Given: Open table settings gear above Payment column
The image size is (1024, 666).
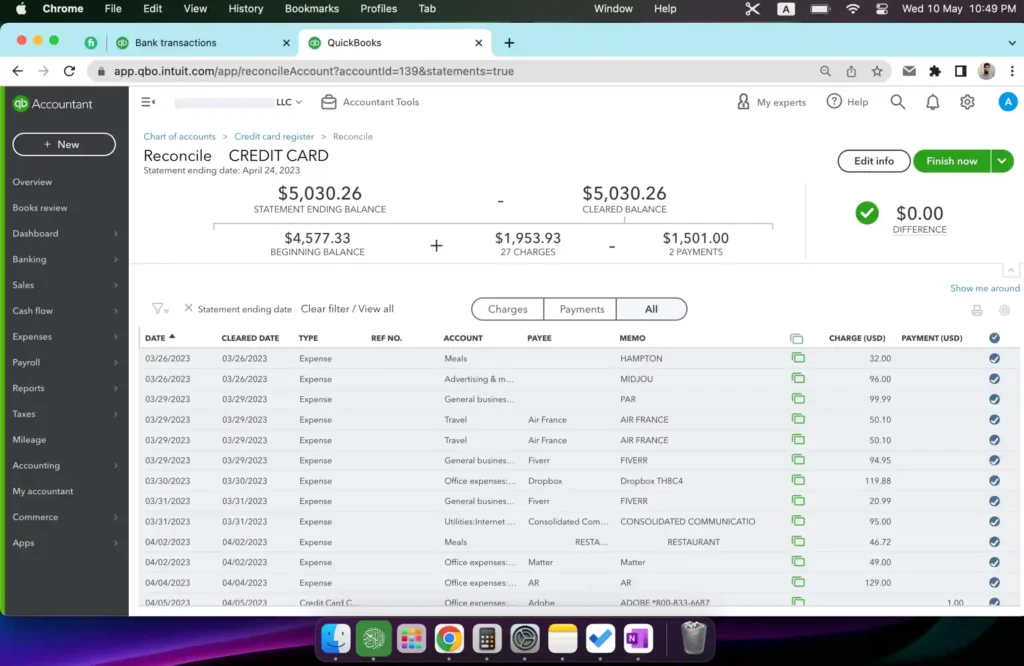Looking at the screenshot, I should [x=1004, y=310].
